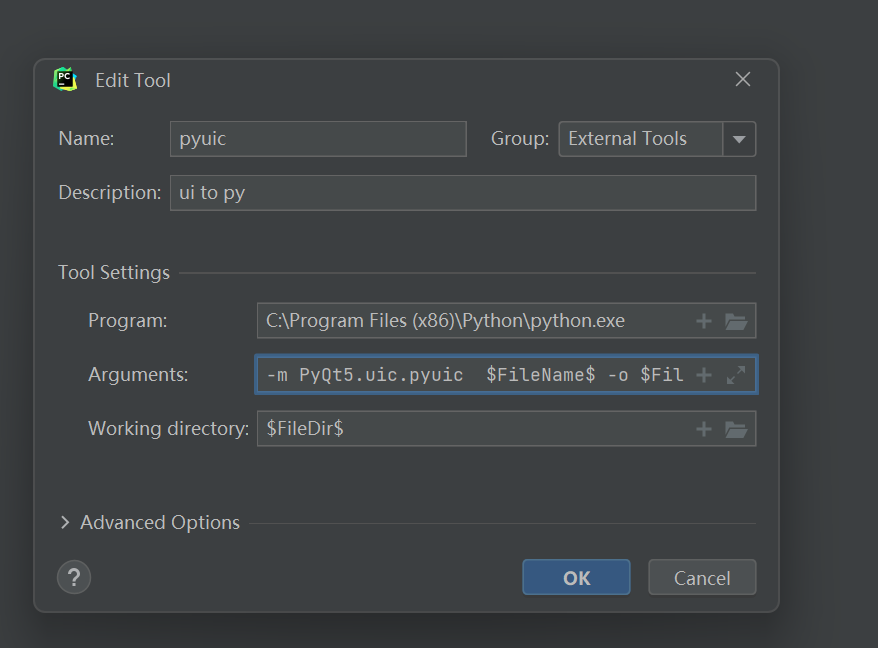Open the Group dropdown arrow
Screen dimensions: 878x648
pos(739,139)
